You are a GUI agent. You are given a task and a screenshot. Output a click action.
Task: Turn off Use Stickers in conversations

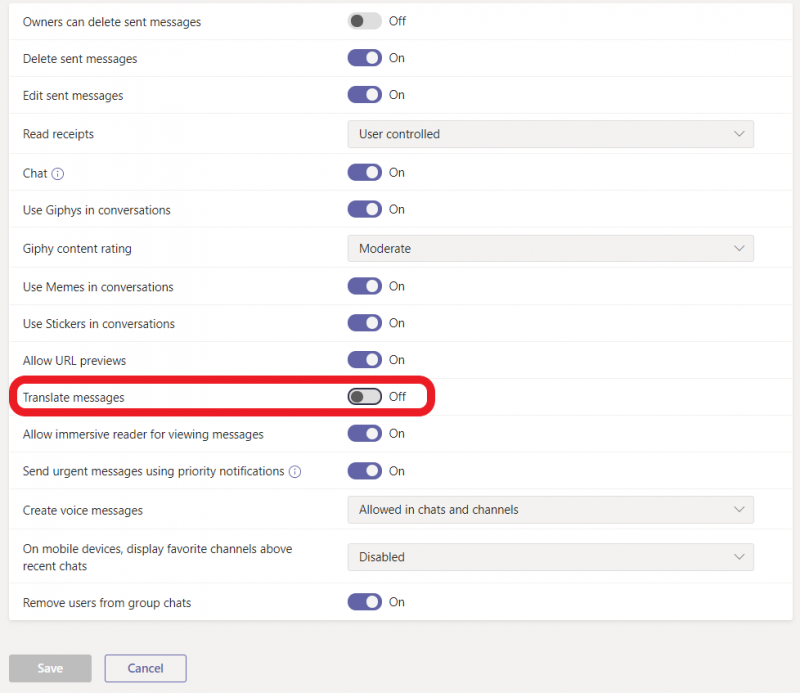365,324
